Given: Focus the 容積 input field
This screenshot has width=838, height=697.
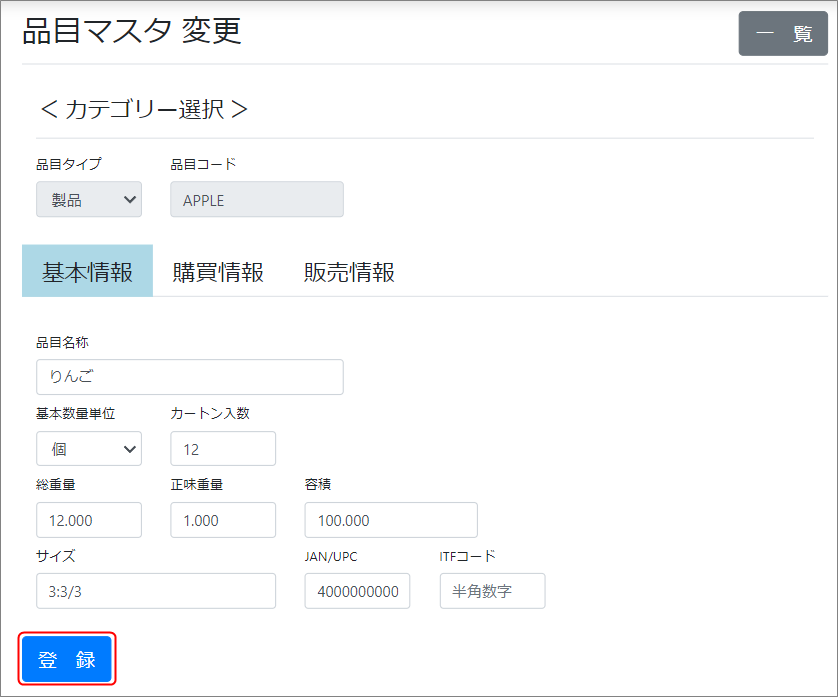Looking at the screenshot, I should pyautogui.click(x=391, y=520).
